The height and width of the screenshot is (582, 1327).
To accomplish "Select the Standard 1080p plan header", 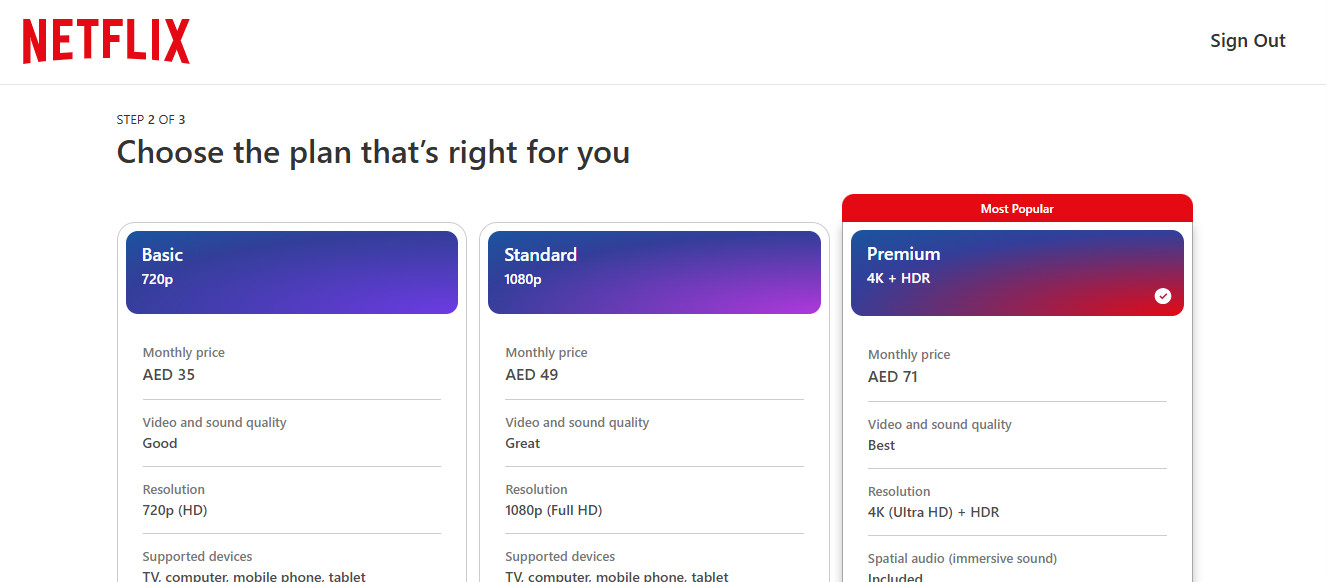I will click(654, 272).
